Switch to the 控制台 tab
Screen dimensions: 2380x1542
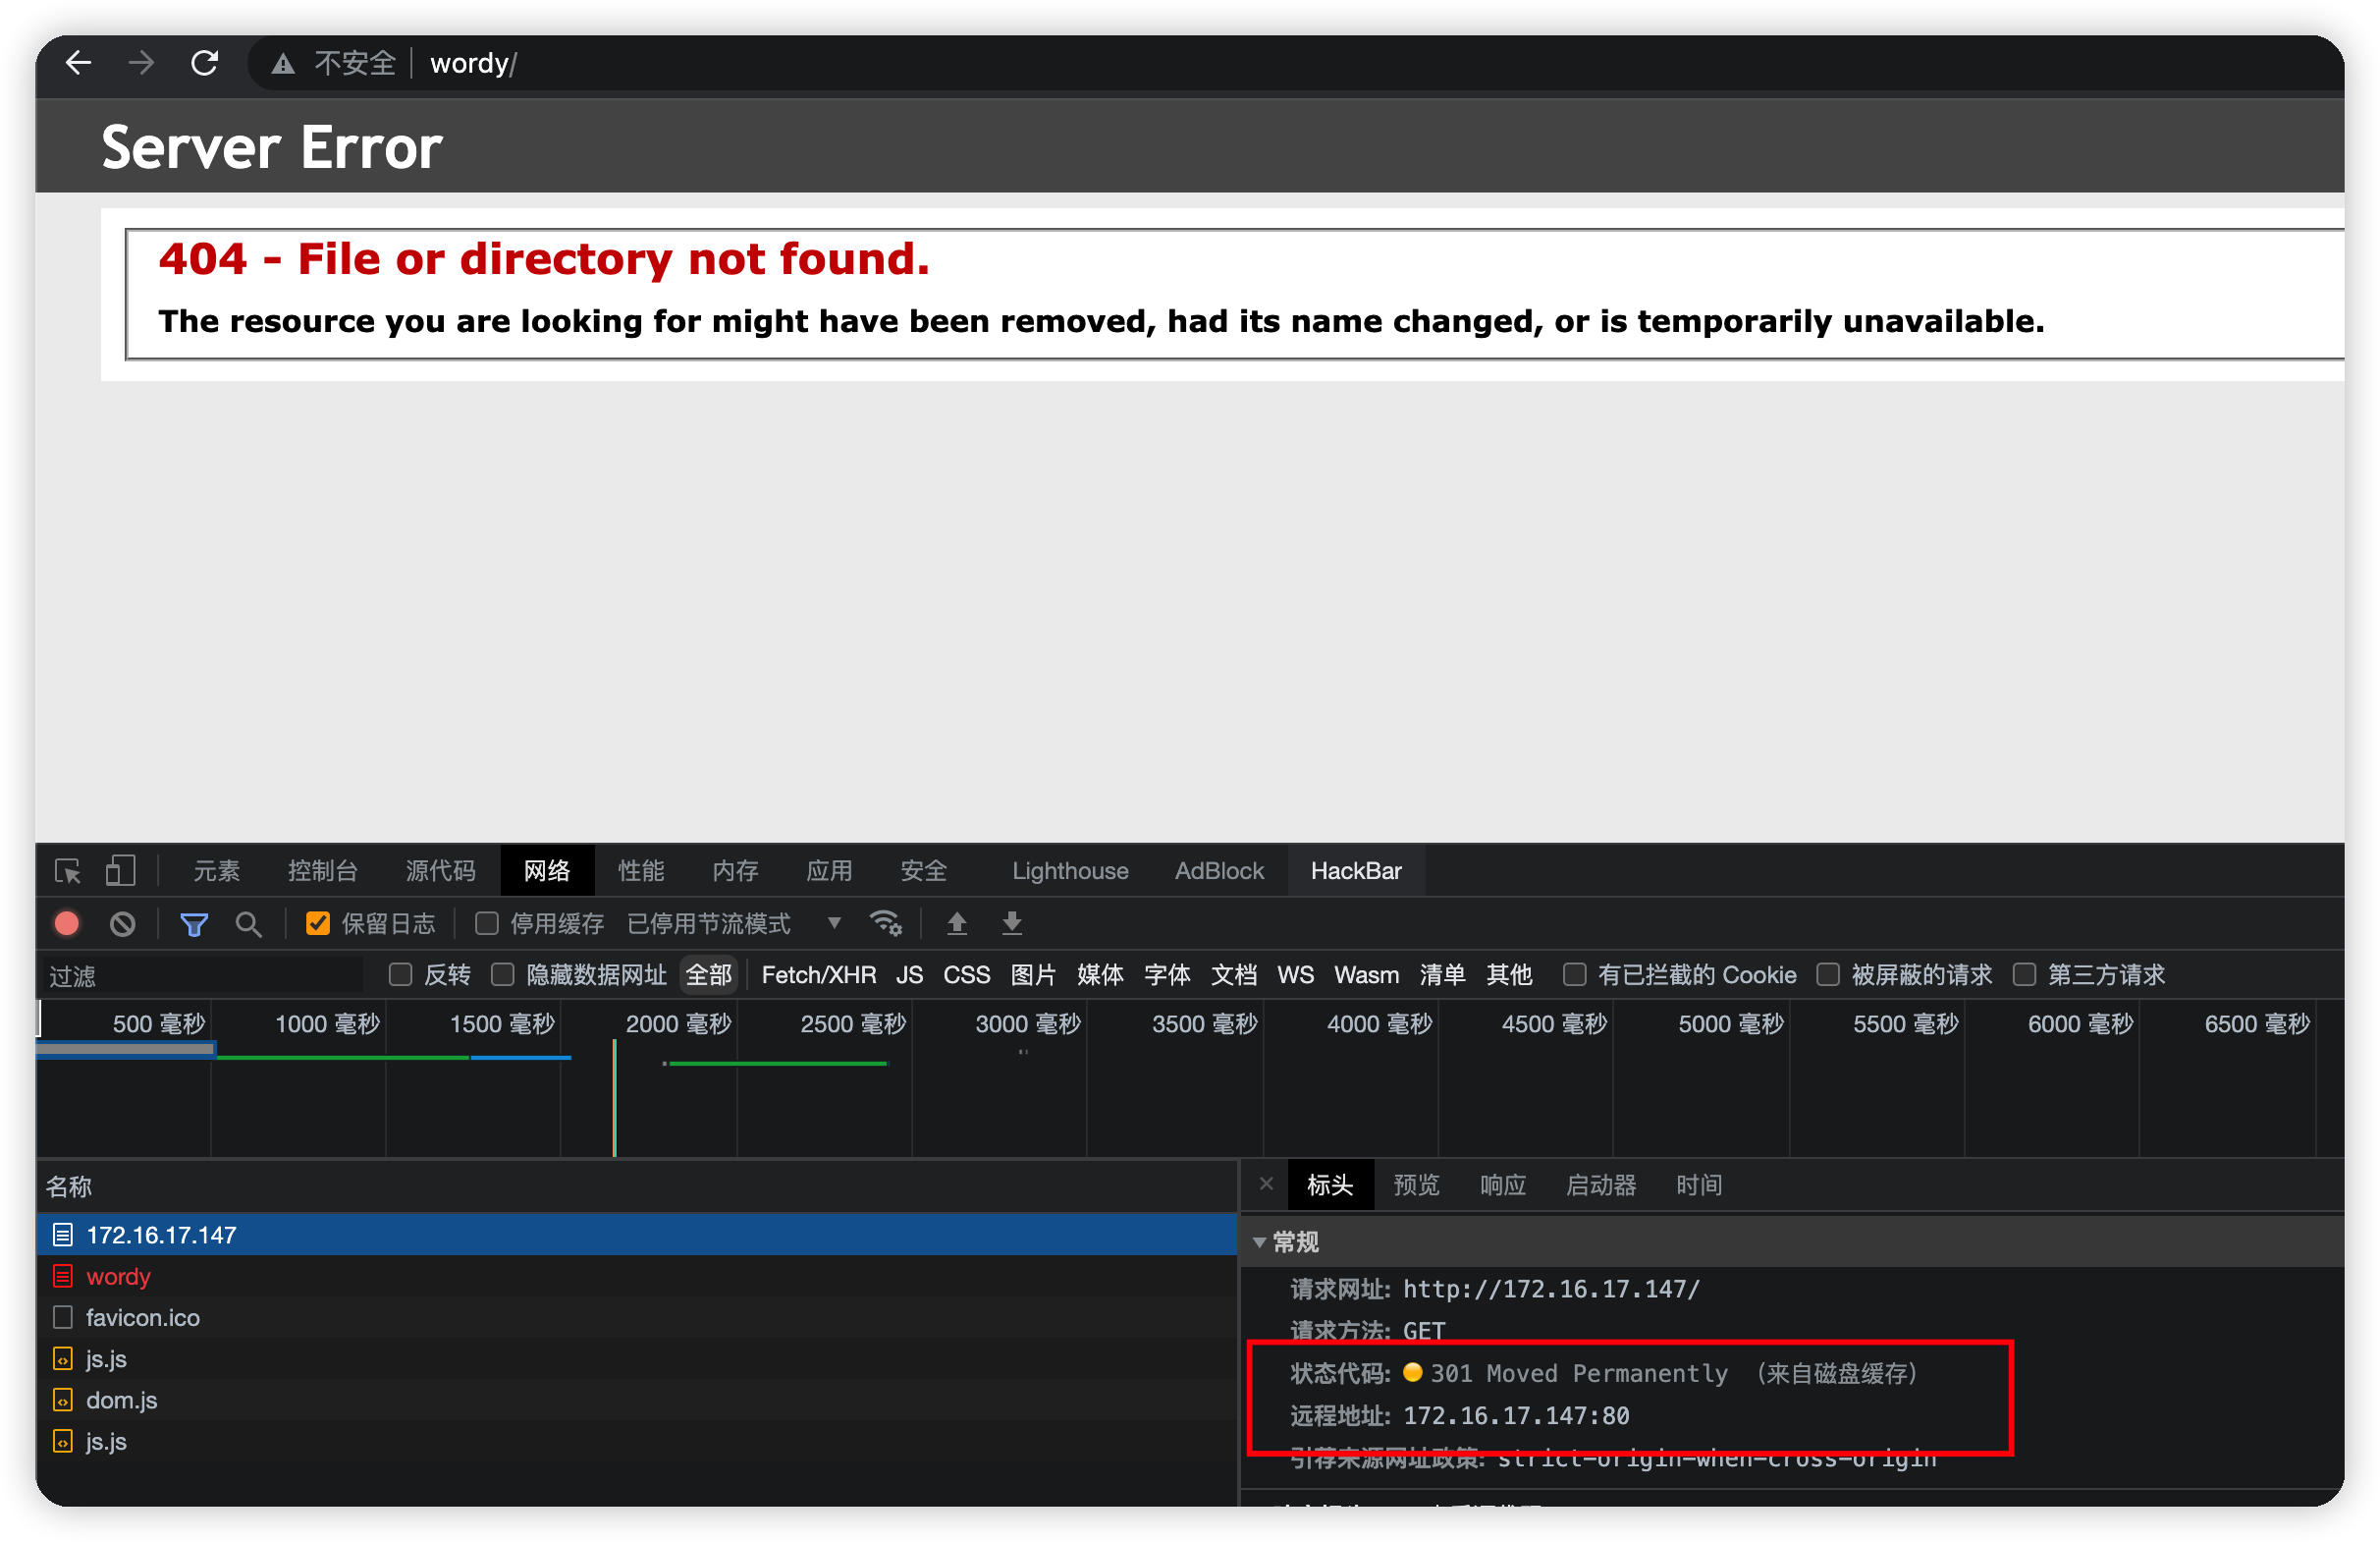click(x=322, y=871)
